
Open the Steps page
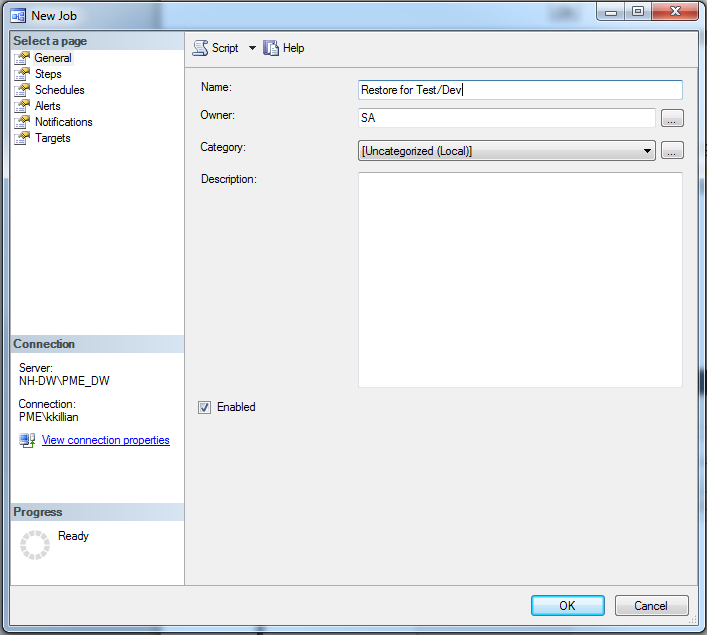click(x=48, y=74)
